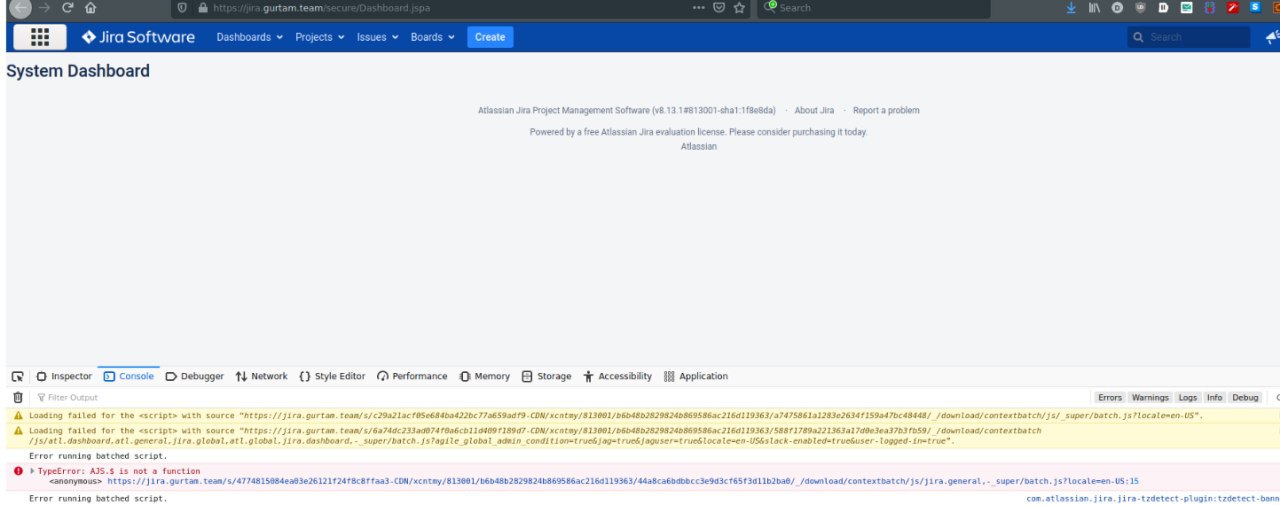Screen dimensions: 1280x505
Task: Open the Jira feedback megaphone icon
Action: pyautogui.click(x=1272, y=37)
